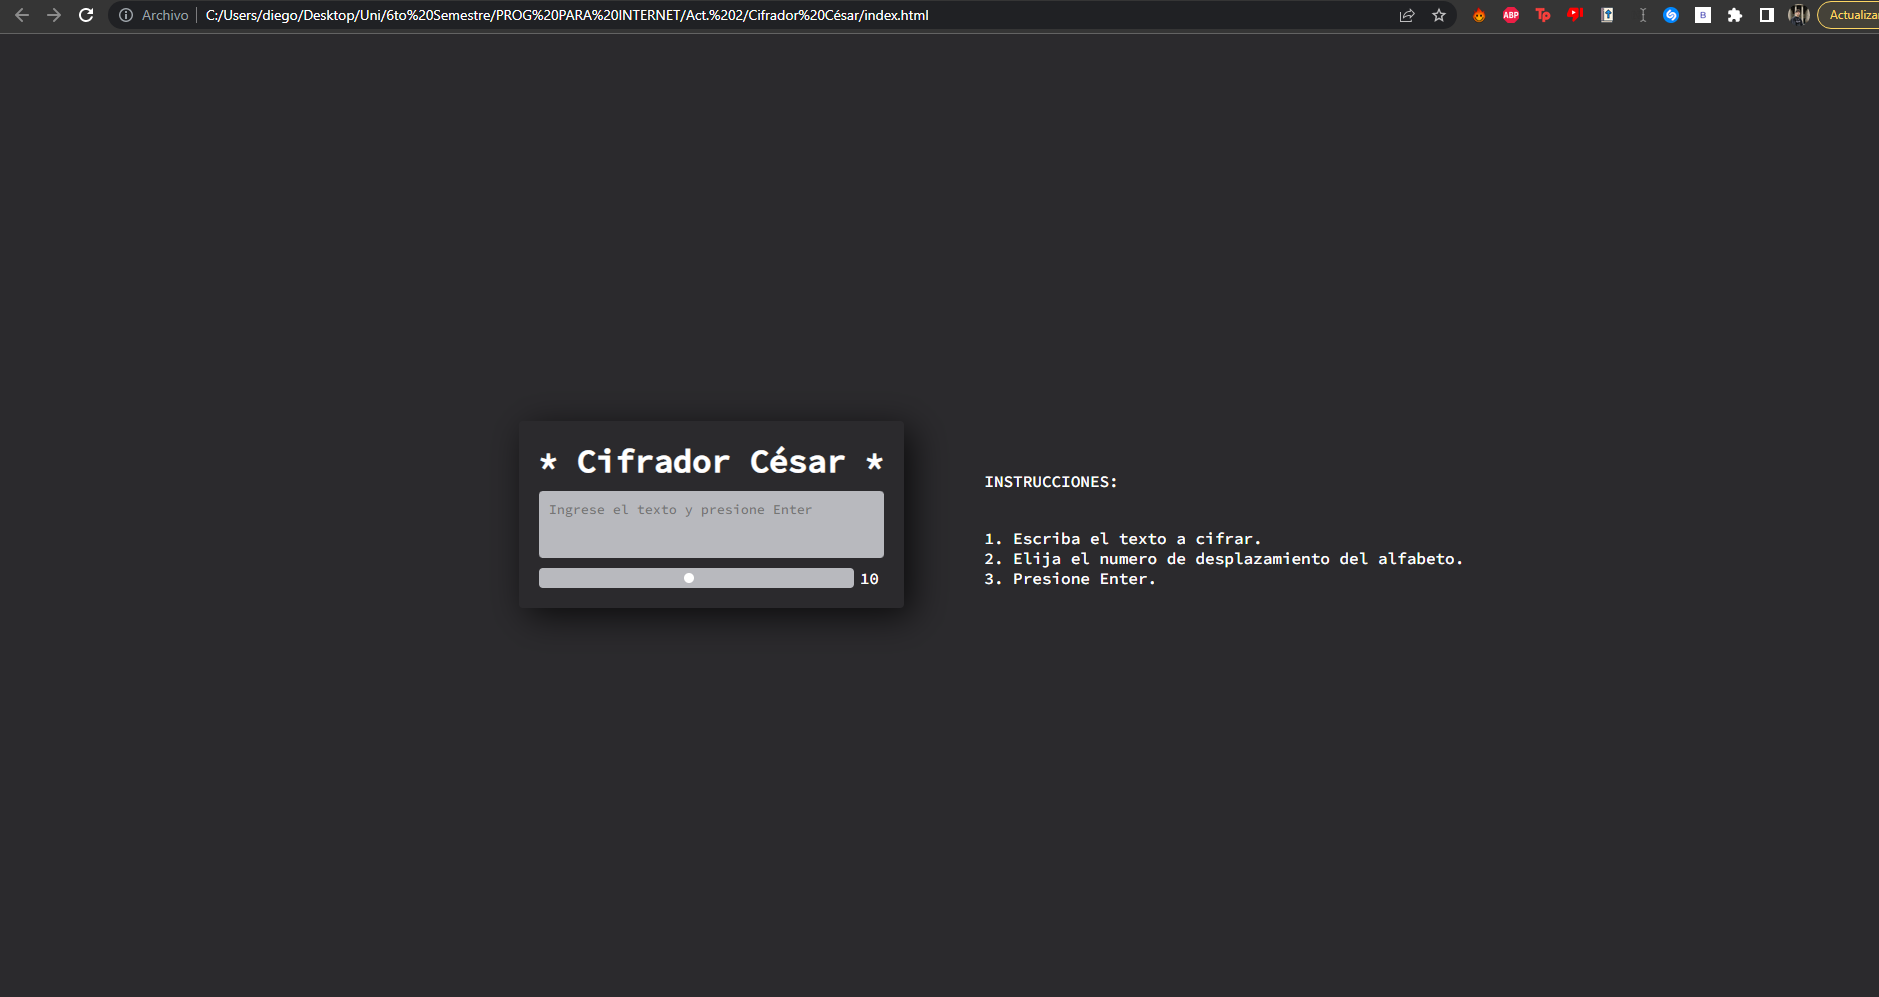Share the current page
The width and height of the screenshot is (1879, 997).
1407,15
